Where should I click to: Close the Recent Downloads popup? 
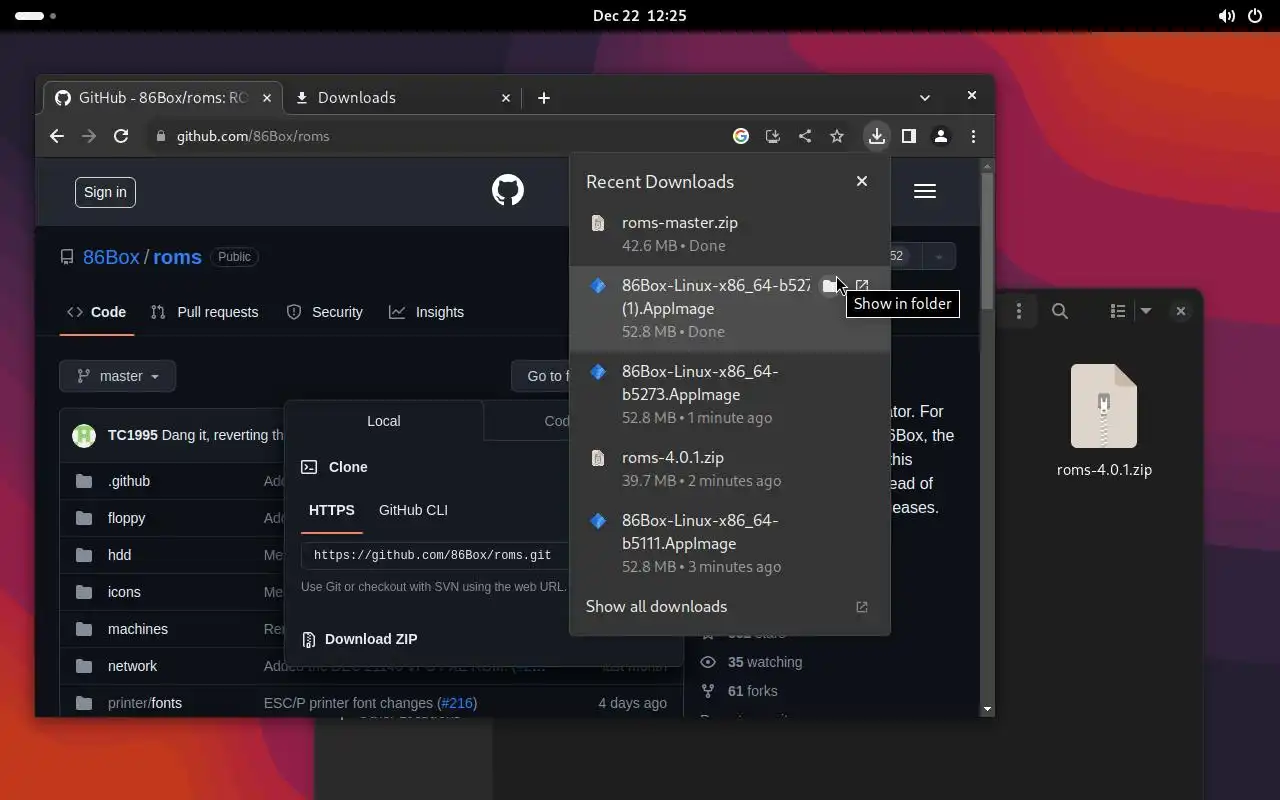tap(862, 181)
